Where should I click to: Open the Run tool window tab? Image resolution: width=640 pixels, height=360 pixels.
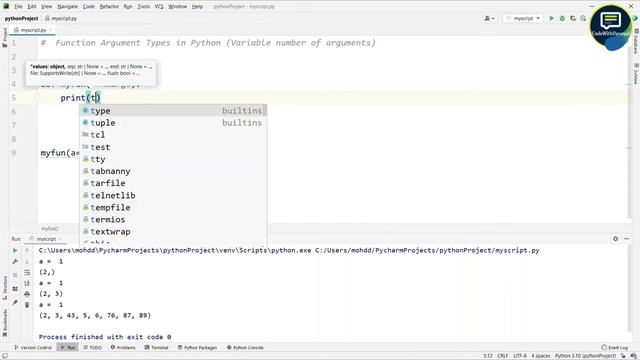[68, 348]
